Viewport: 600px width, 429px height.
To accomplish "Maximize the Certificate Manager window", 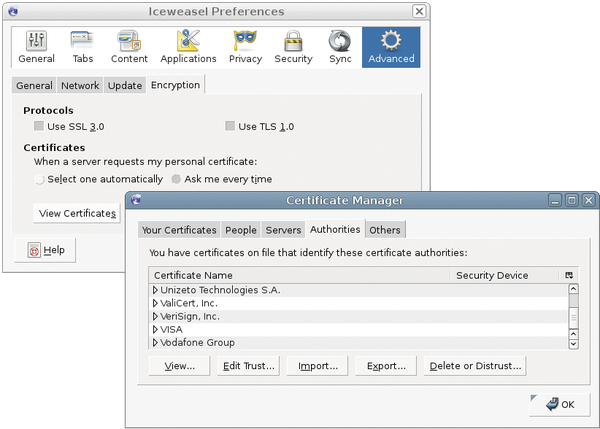I will click(572, 200).
